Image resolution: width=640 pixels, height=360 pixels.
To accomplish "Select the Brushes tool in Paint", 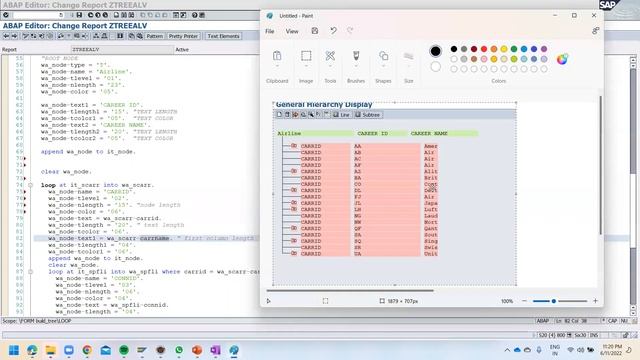I will 356,56.
